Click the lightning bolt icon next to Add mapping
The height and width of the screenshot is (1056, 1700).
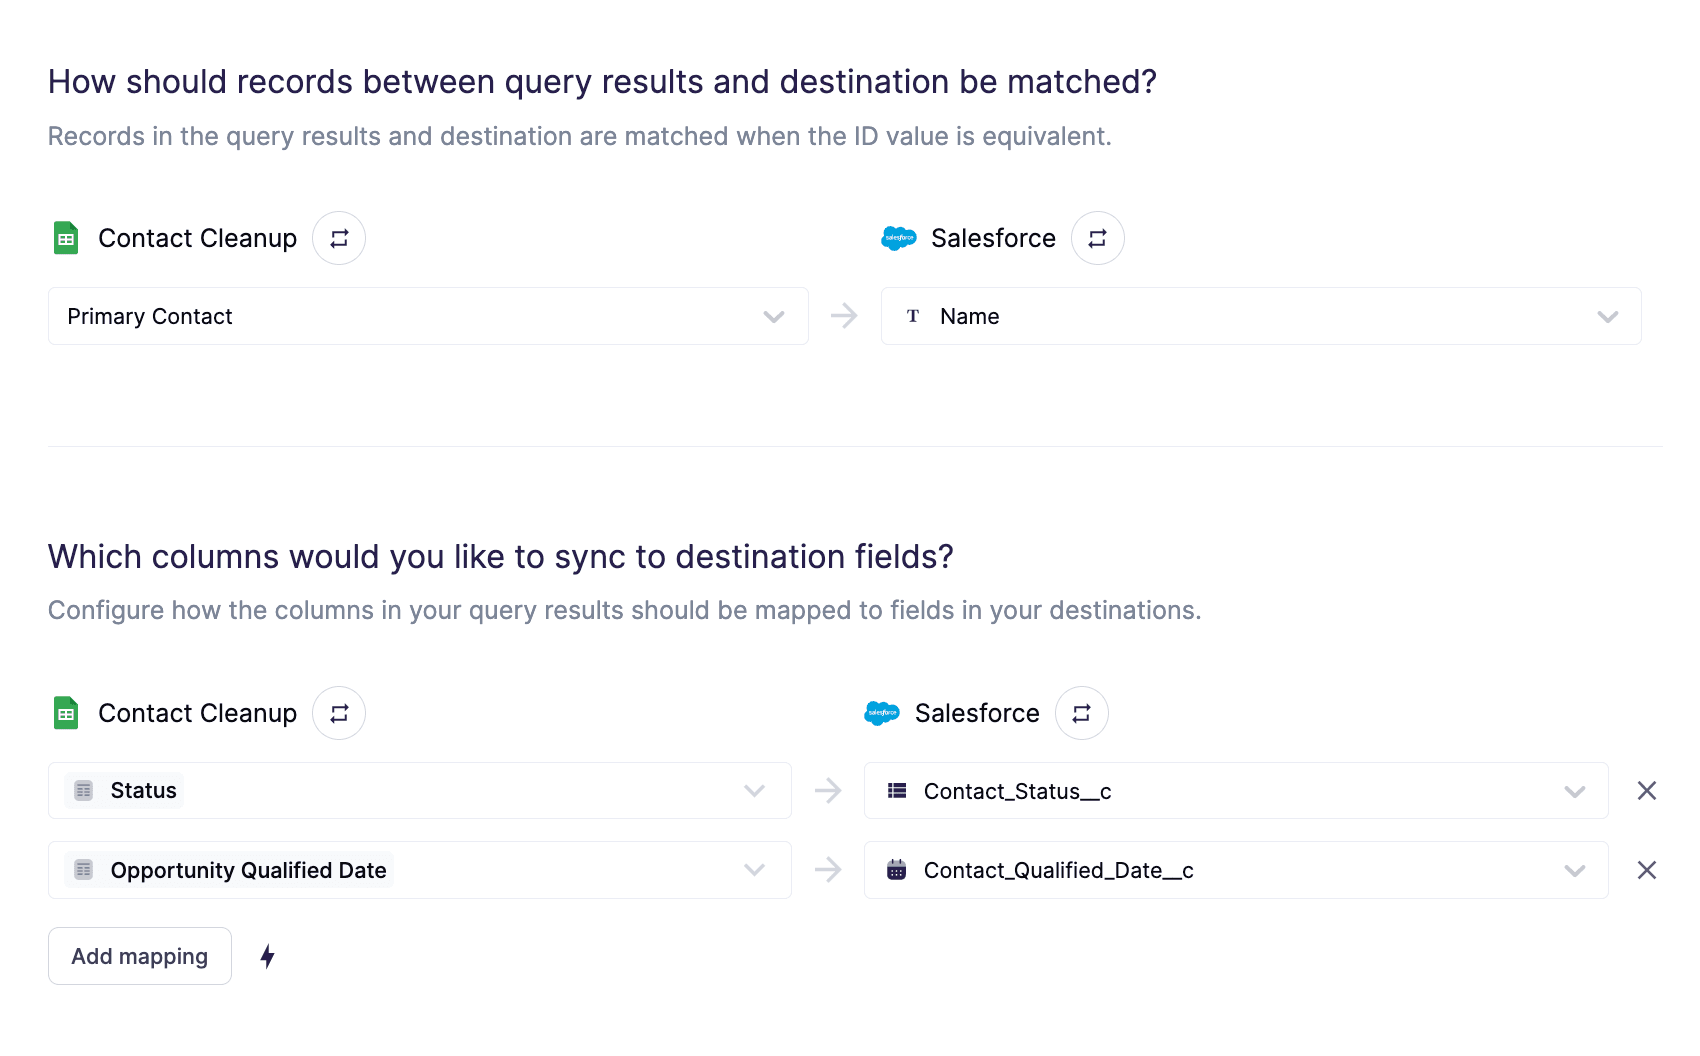pos(267,956)
